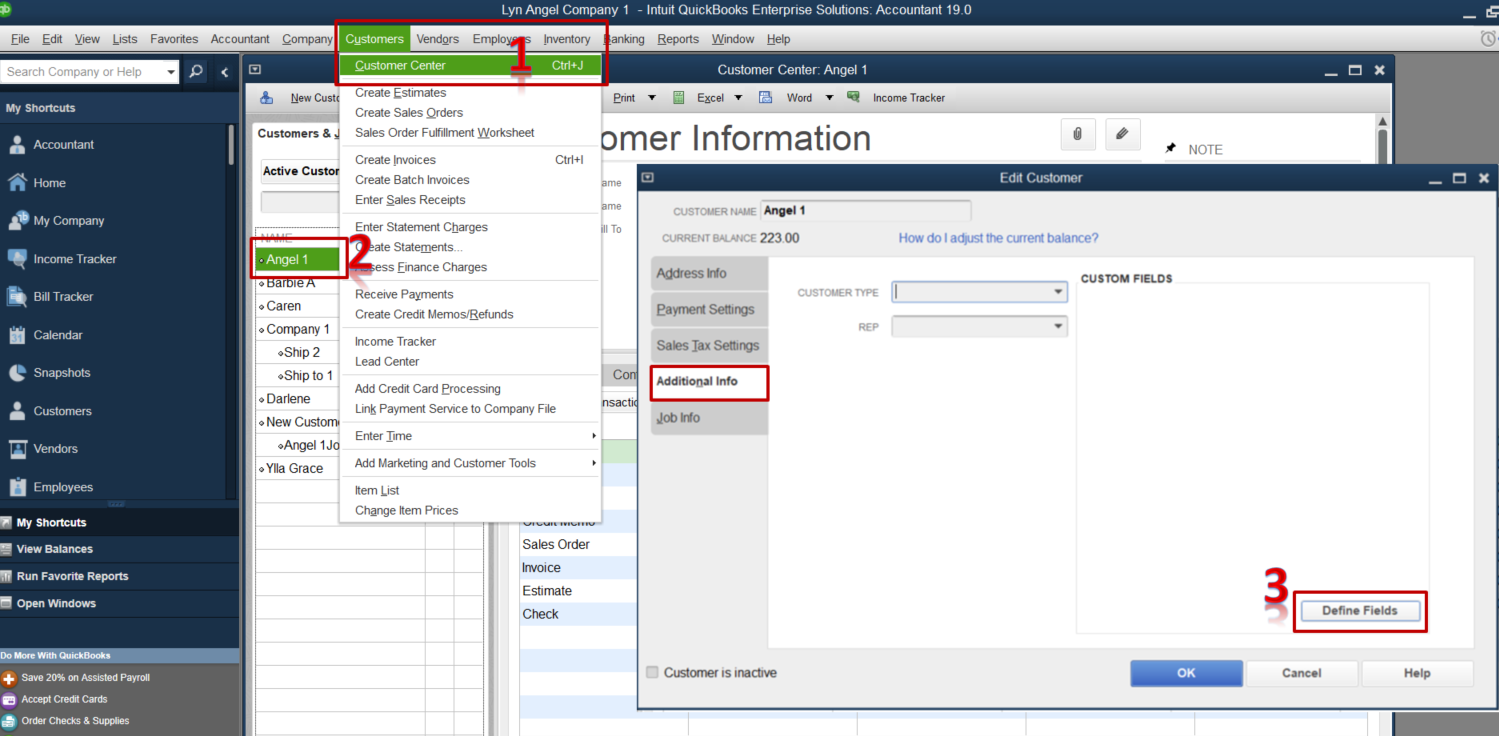
Task: Click Run Favorite Reports in left panel
Action: tap(72, 576)
